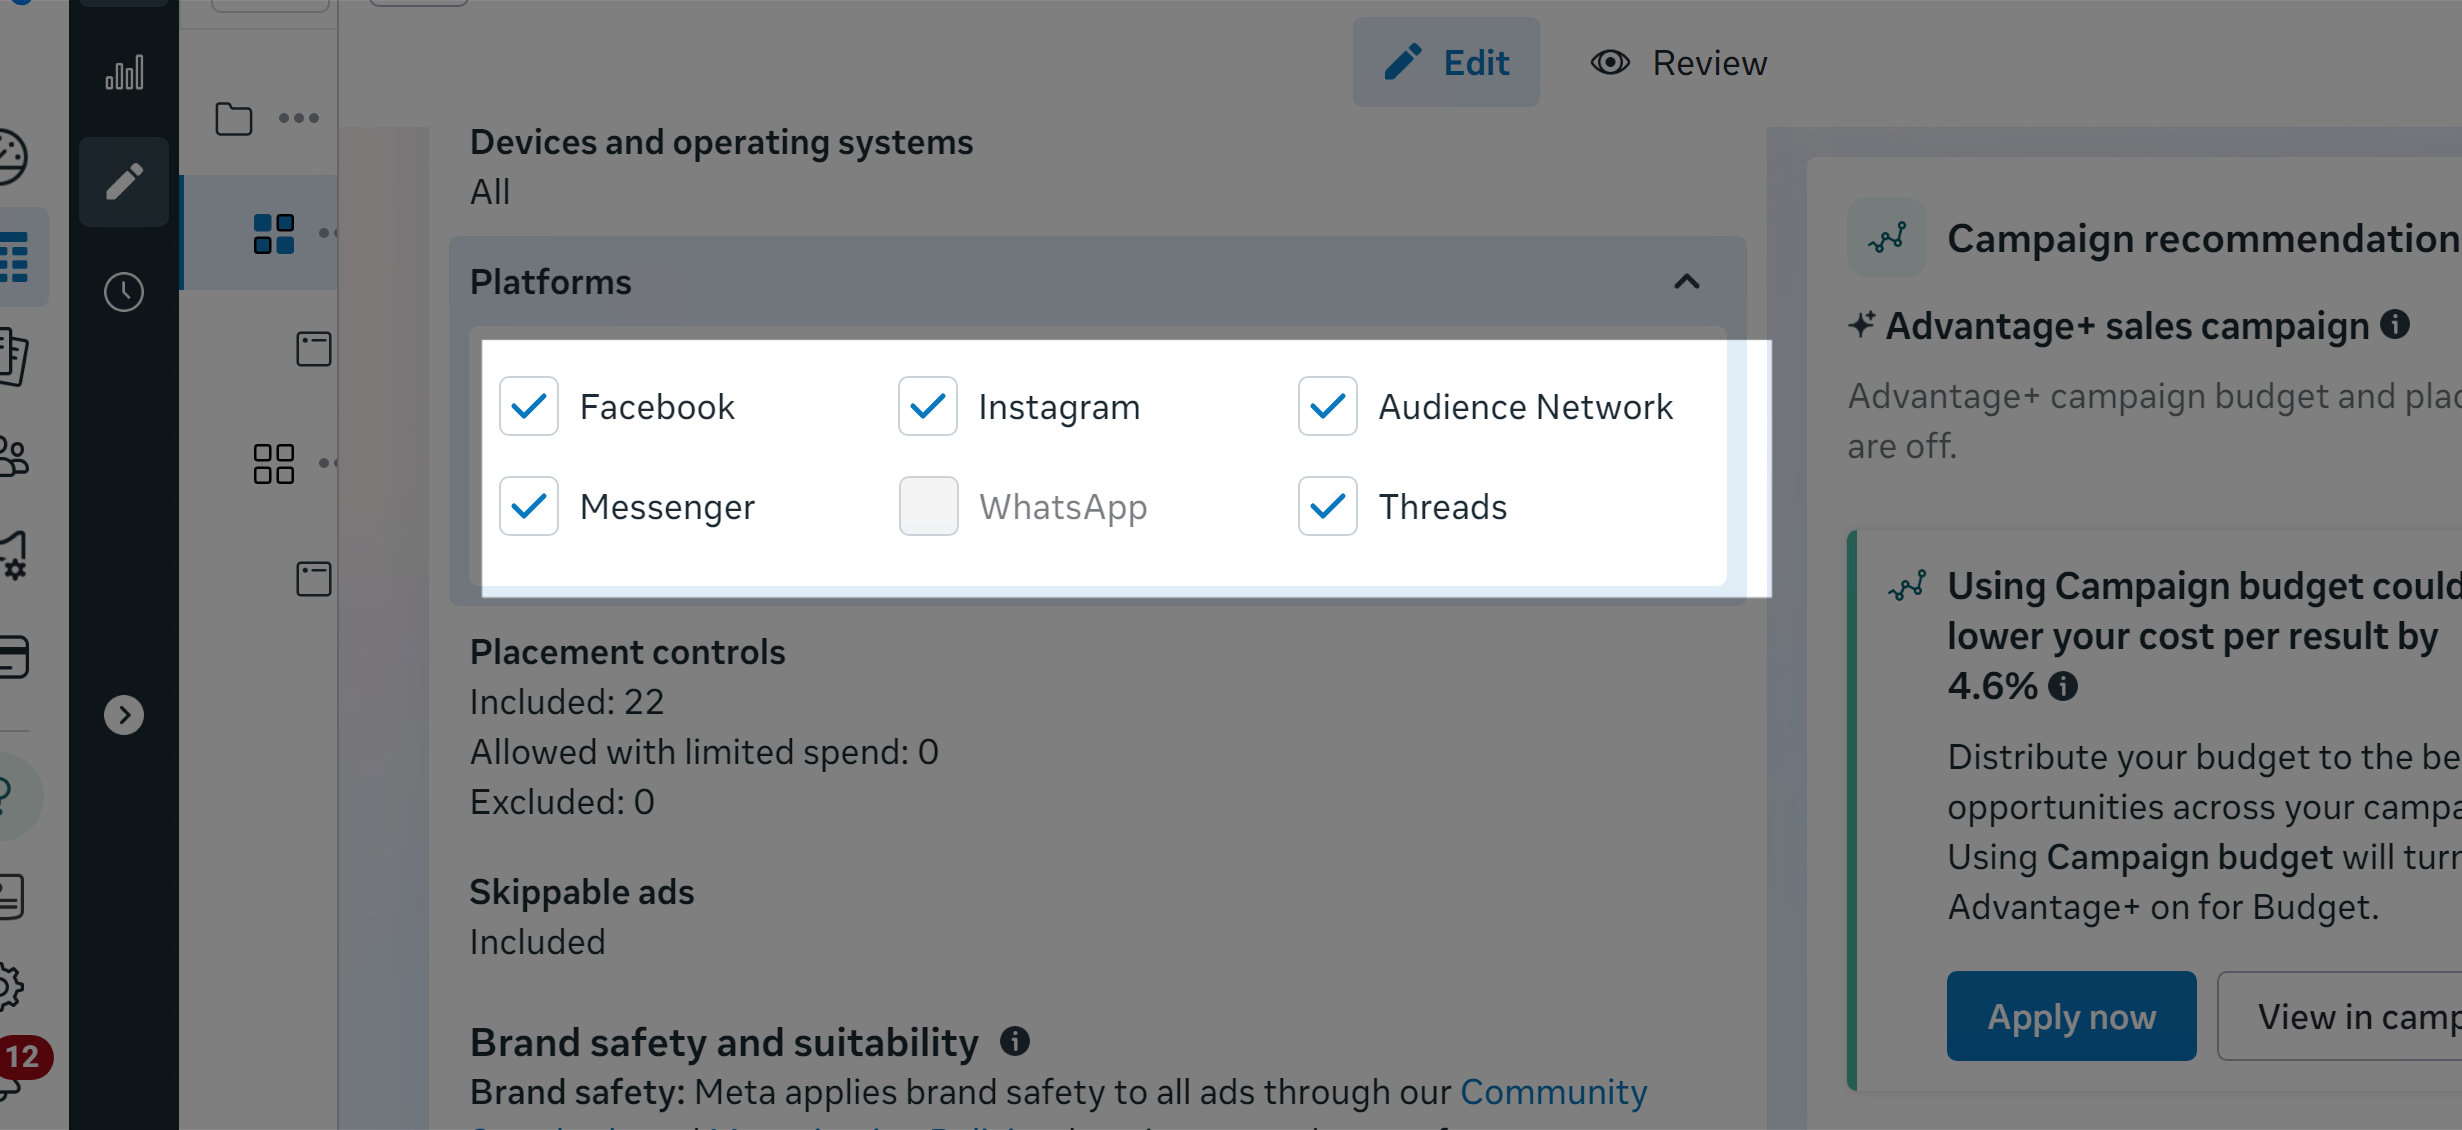Screen dimensions: 2462x1130
Task: Click the notification badge showing 12
Action: pyautogui.click(x=24, y=1057)
